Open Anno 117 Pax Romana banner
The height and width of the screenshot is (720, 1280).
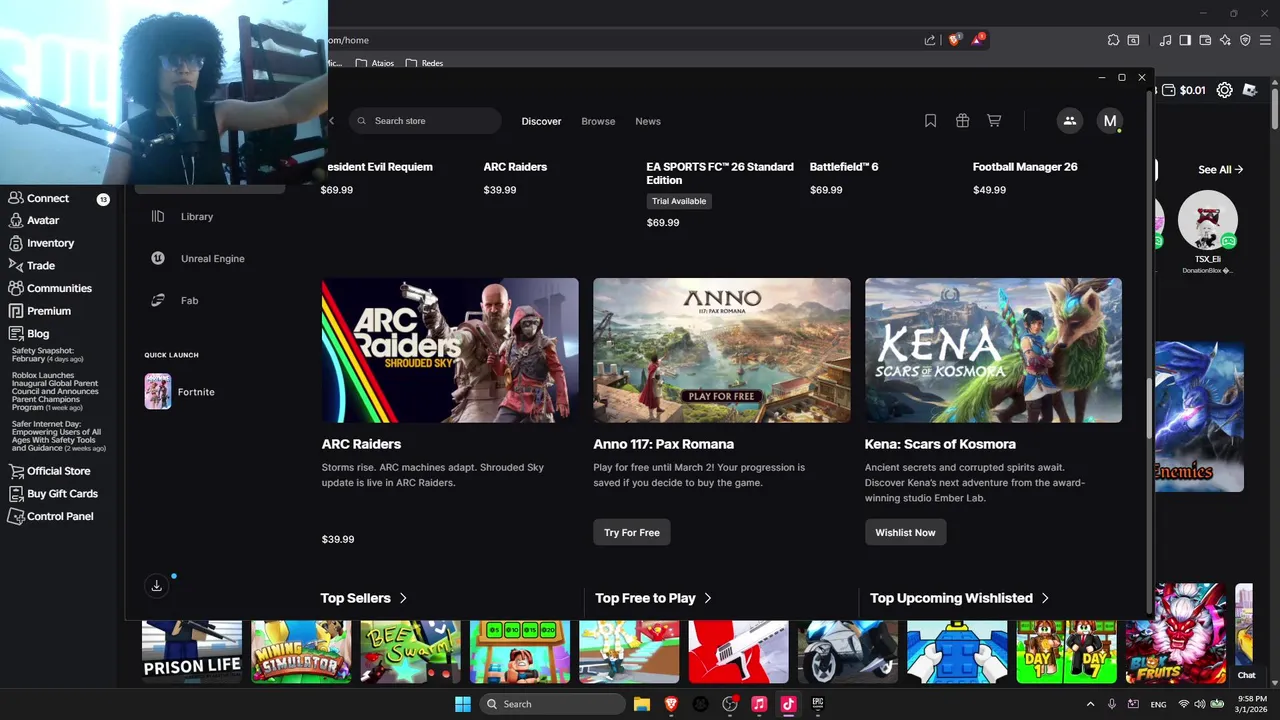click(722, 350)
